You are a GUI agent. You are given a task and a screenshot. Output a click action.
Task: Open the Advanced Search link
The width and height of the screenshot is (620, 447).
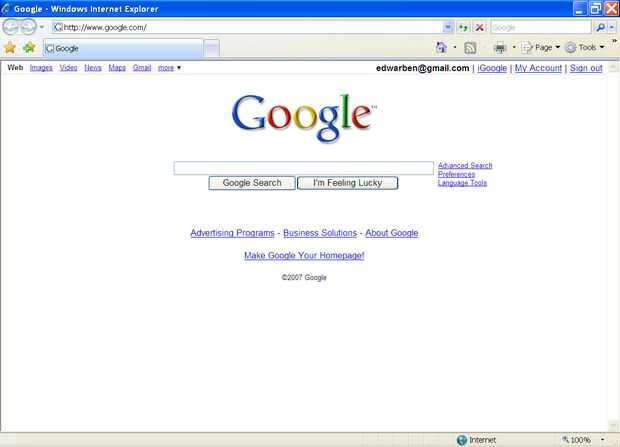465,165
